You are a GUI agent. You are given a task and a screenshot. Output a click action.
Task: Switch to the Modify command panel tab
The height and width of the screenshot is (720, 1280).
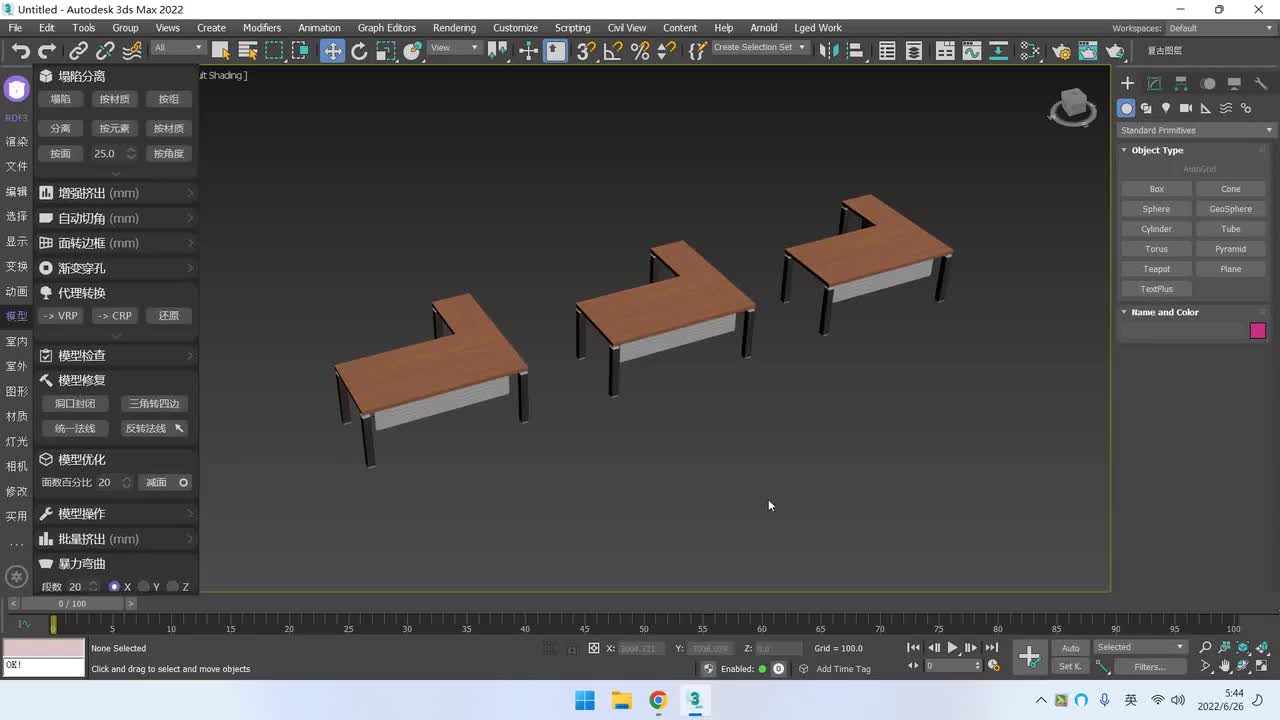(x=1154, y=84)
